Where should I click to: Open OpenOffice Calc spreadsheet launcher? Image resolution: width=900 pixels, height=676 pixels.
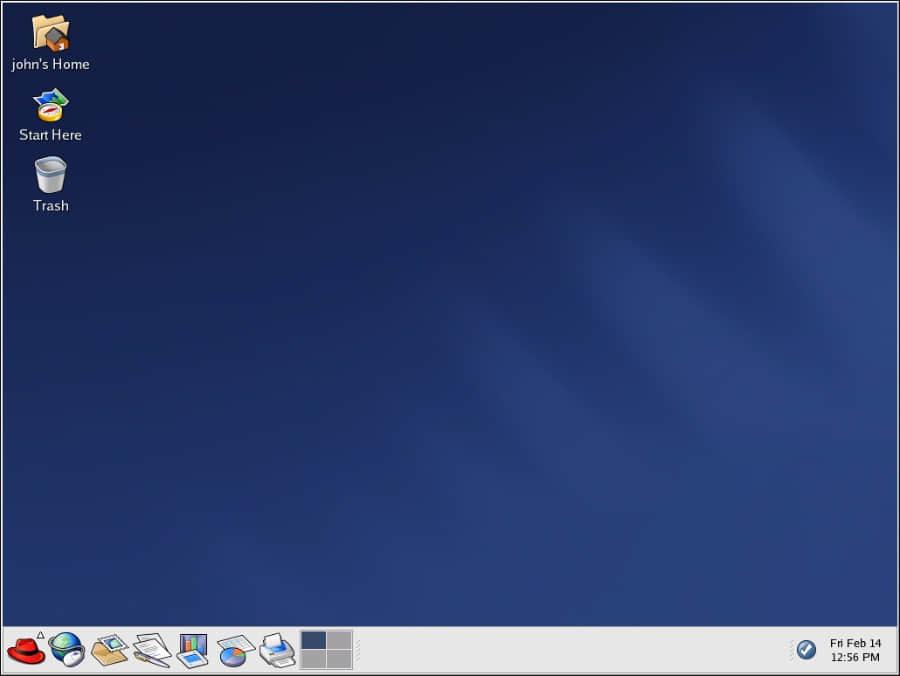point(235,651)
